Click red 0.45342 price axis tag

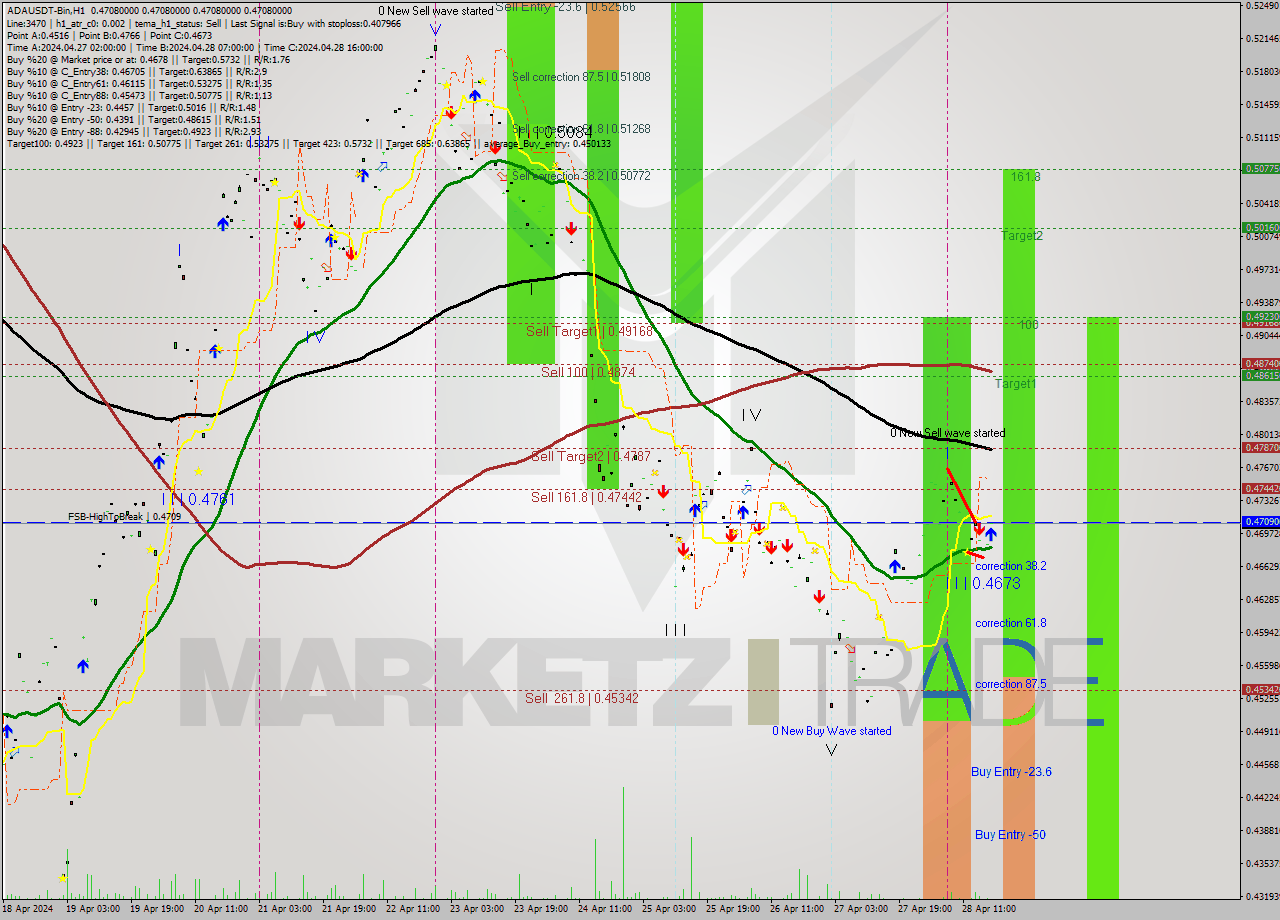[x=1261, y=690]
